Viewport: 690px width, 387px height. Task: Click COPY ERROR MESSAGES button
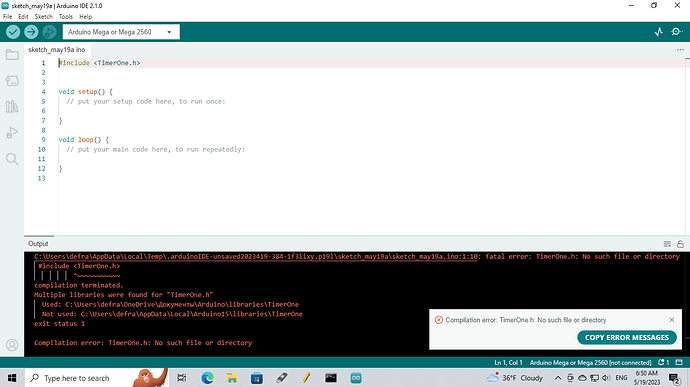[627, 337]
